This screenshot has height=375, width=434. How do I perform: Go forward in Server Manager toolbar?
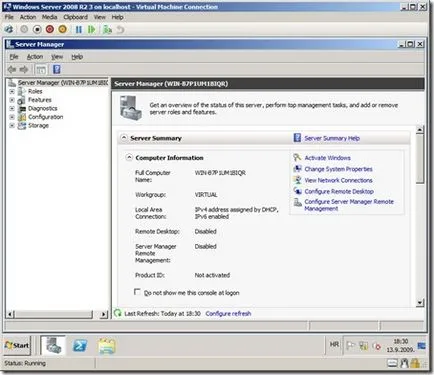point(24,69)
